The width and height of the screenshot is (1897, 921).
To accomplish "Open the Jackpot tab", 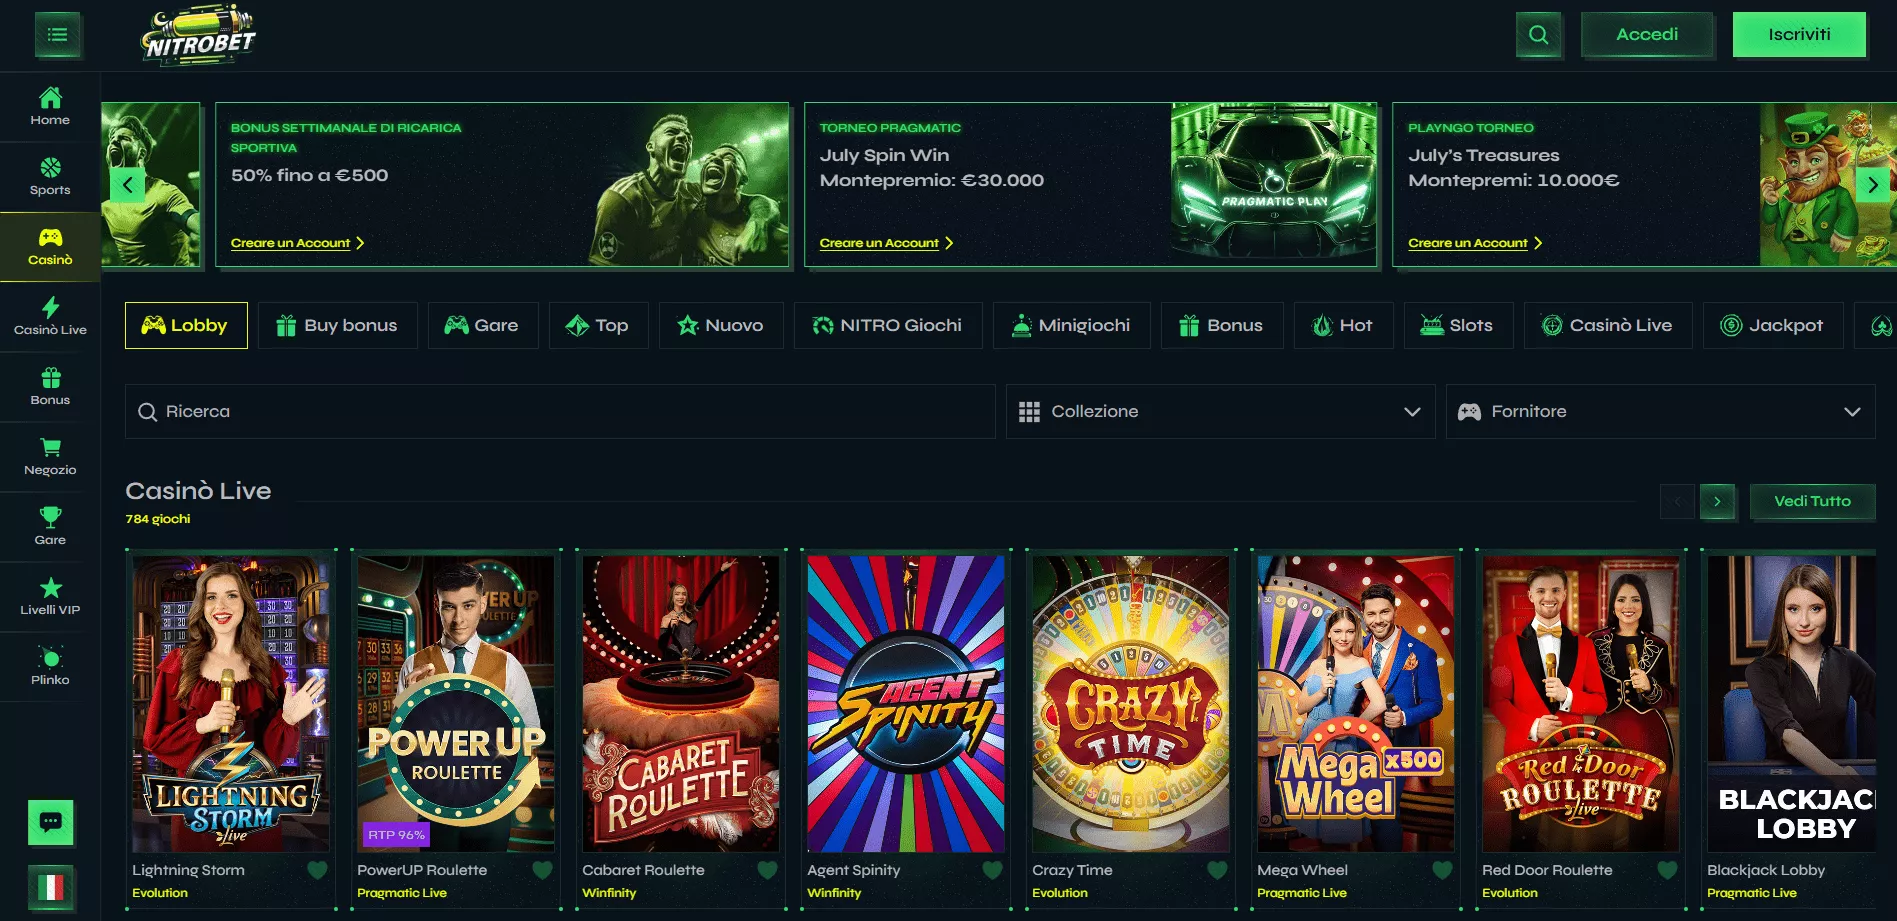I will 1773,325.
